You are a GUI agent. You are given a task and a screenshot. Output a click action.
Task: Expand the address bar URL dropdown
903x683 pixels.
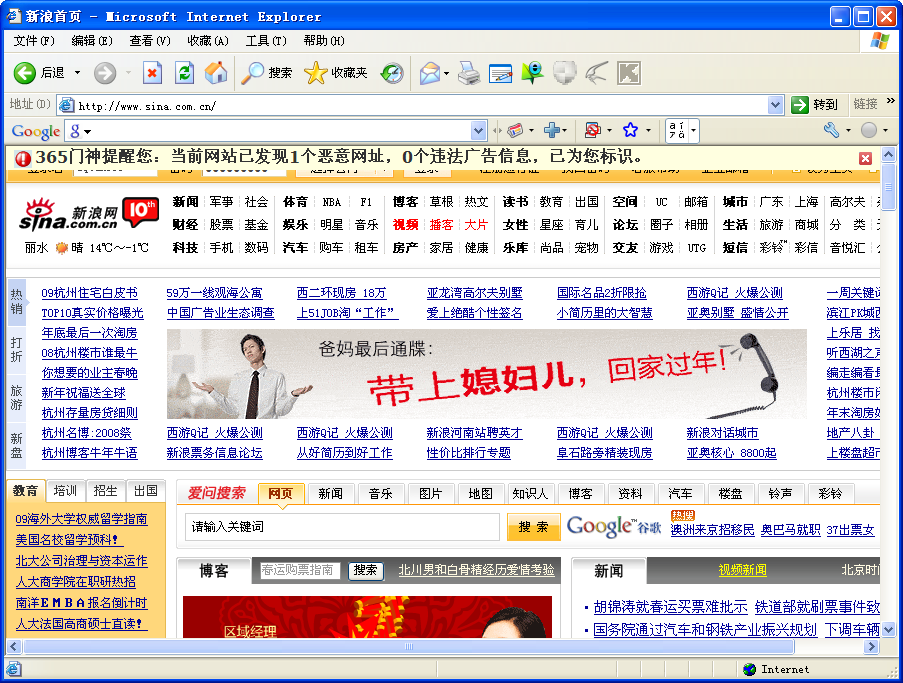[x=776, y=105]
